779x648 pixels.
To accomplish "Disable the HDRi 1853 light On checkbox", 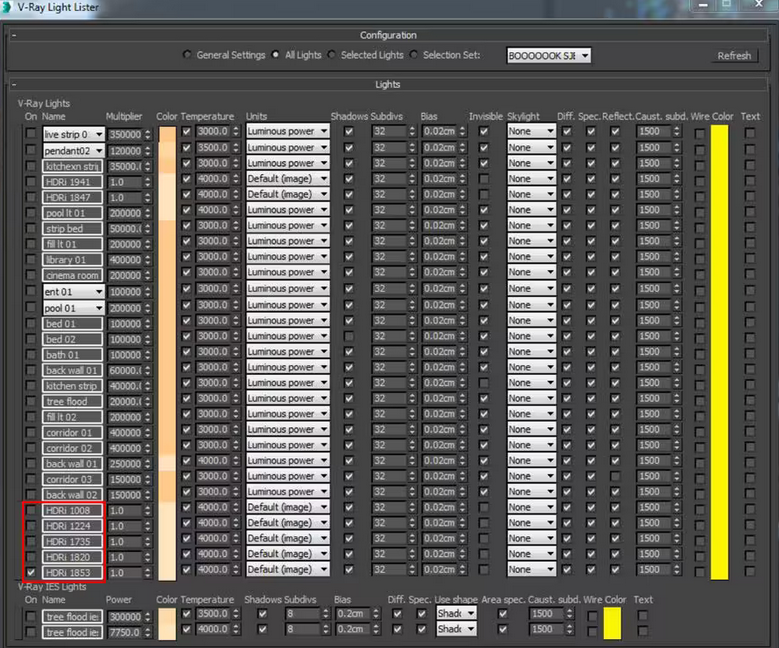I will (x=31, y=572).
